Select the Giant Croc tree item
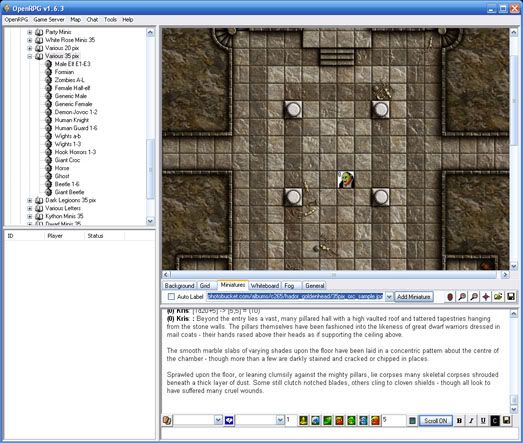This screenshot has width=523, height=443. coord(67,160)
